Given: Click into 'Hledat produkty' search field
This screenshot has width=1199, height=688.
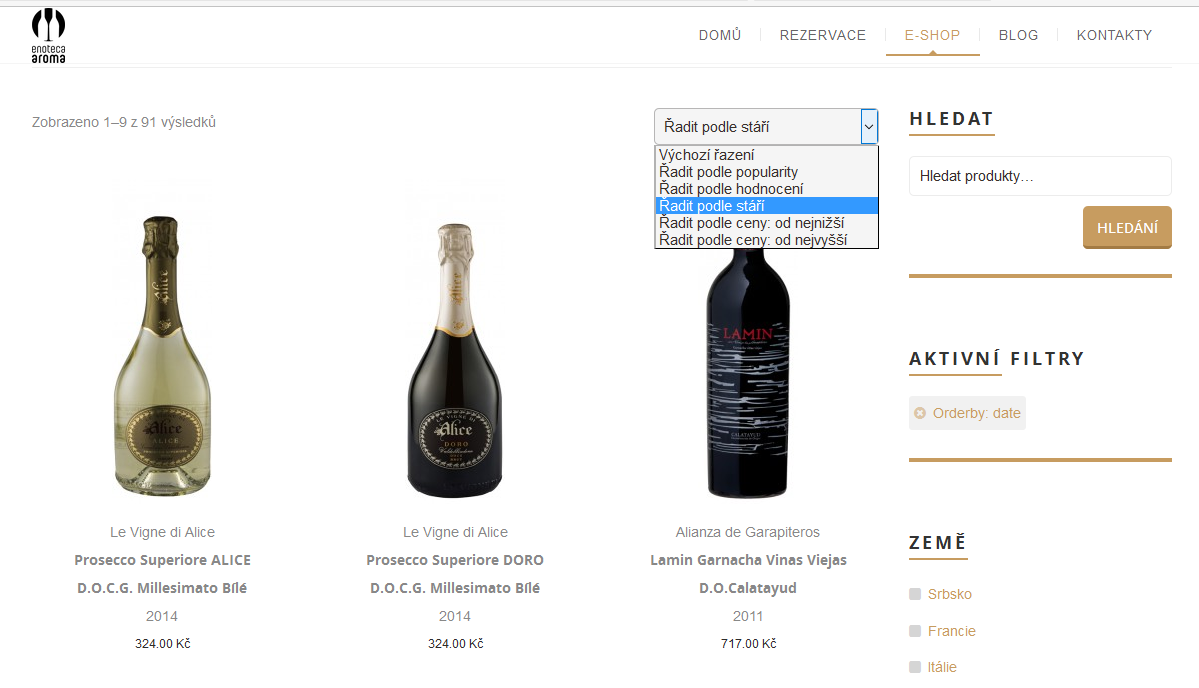Looking at the screenshot, I should coord(1040,176).
